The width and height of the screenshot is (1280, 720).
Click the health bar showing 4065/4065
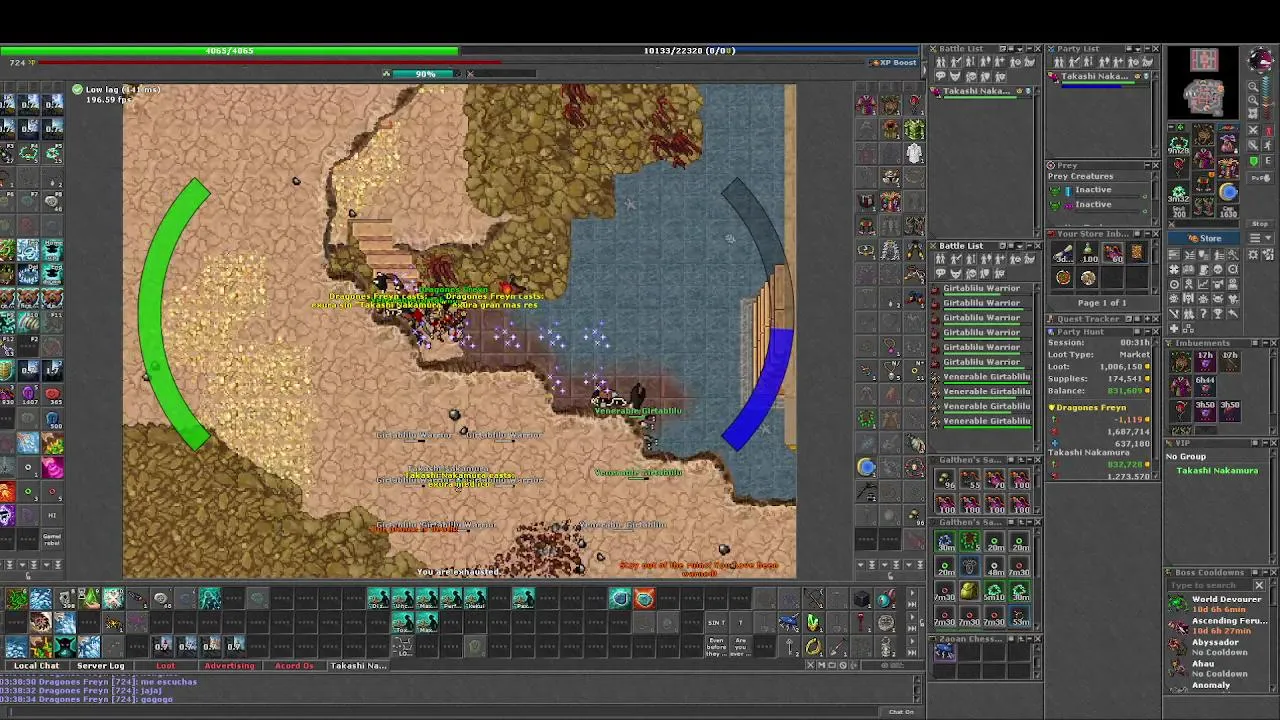(229, 50)
